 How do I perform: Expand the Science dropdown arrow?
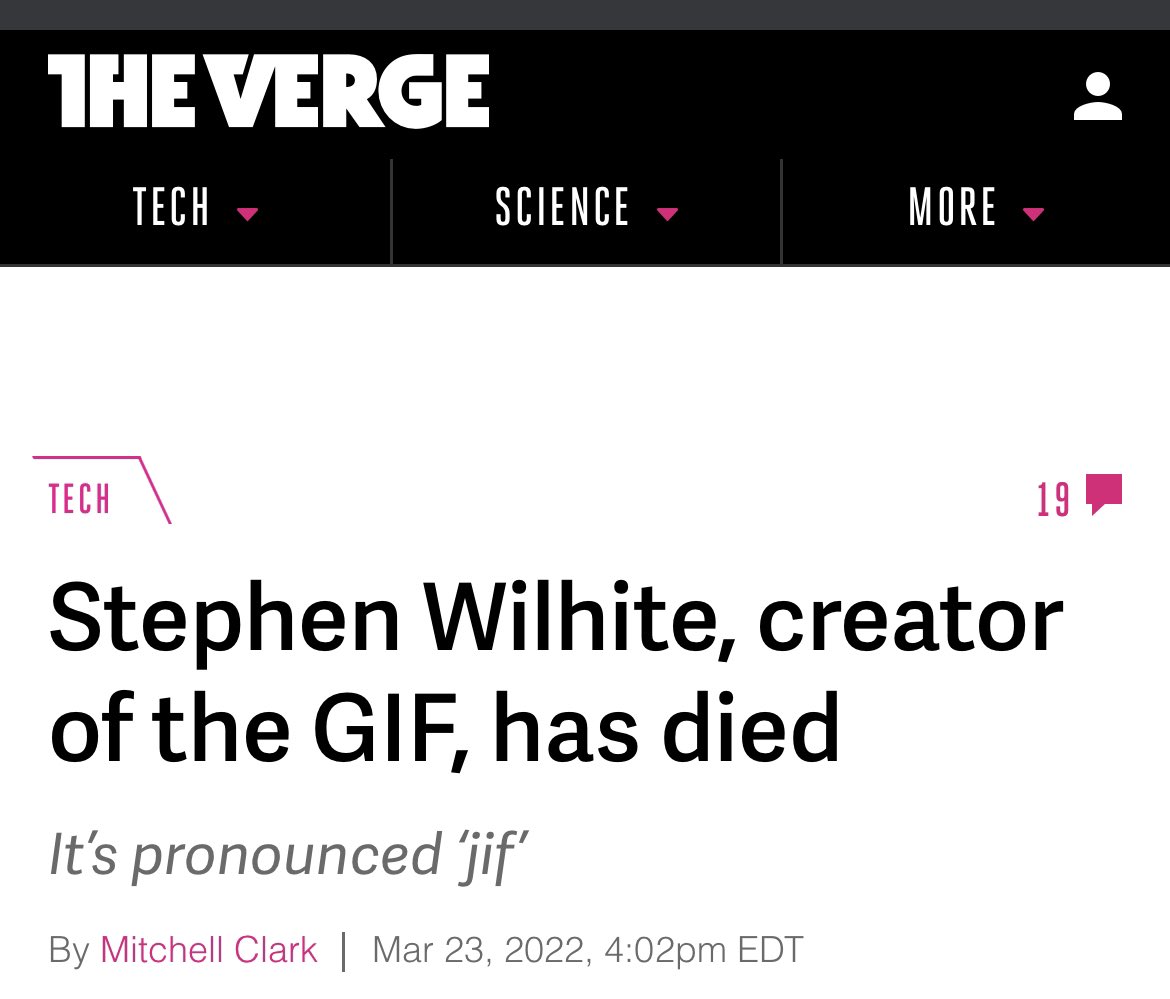(667, 213)
